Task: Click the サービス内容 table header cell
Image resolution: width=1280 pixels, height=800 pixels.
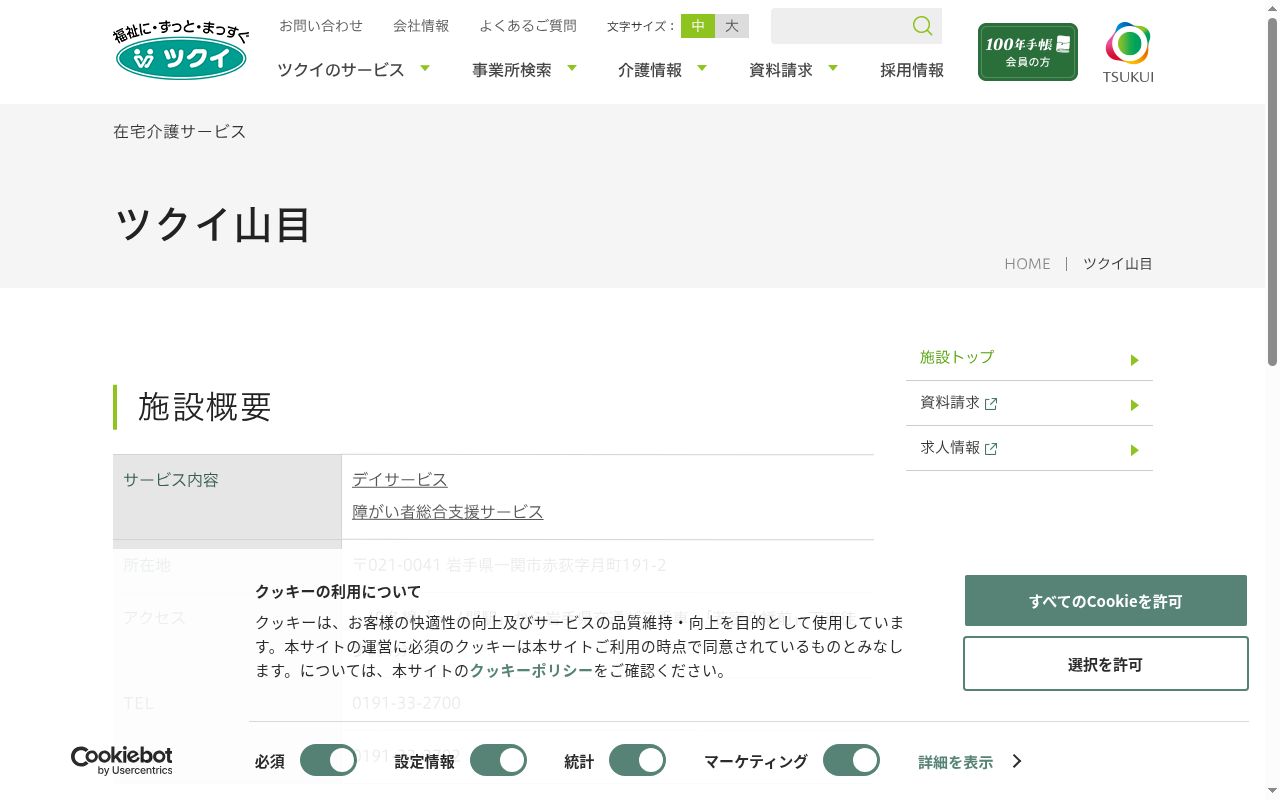Action: (x=227, y=497)
